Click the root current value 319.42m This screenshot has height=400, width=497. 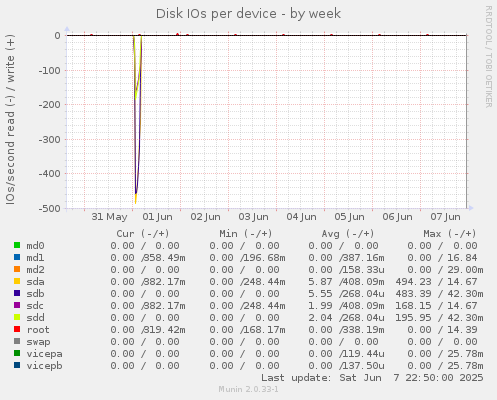point(164,330)
